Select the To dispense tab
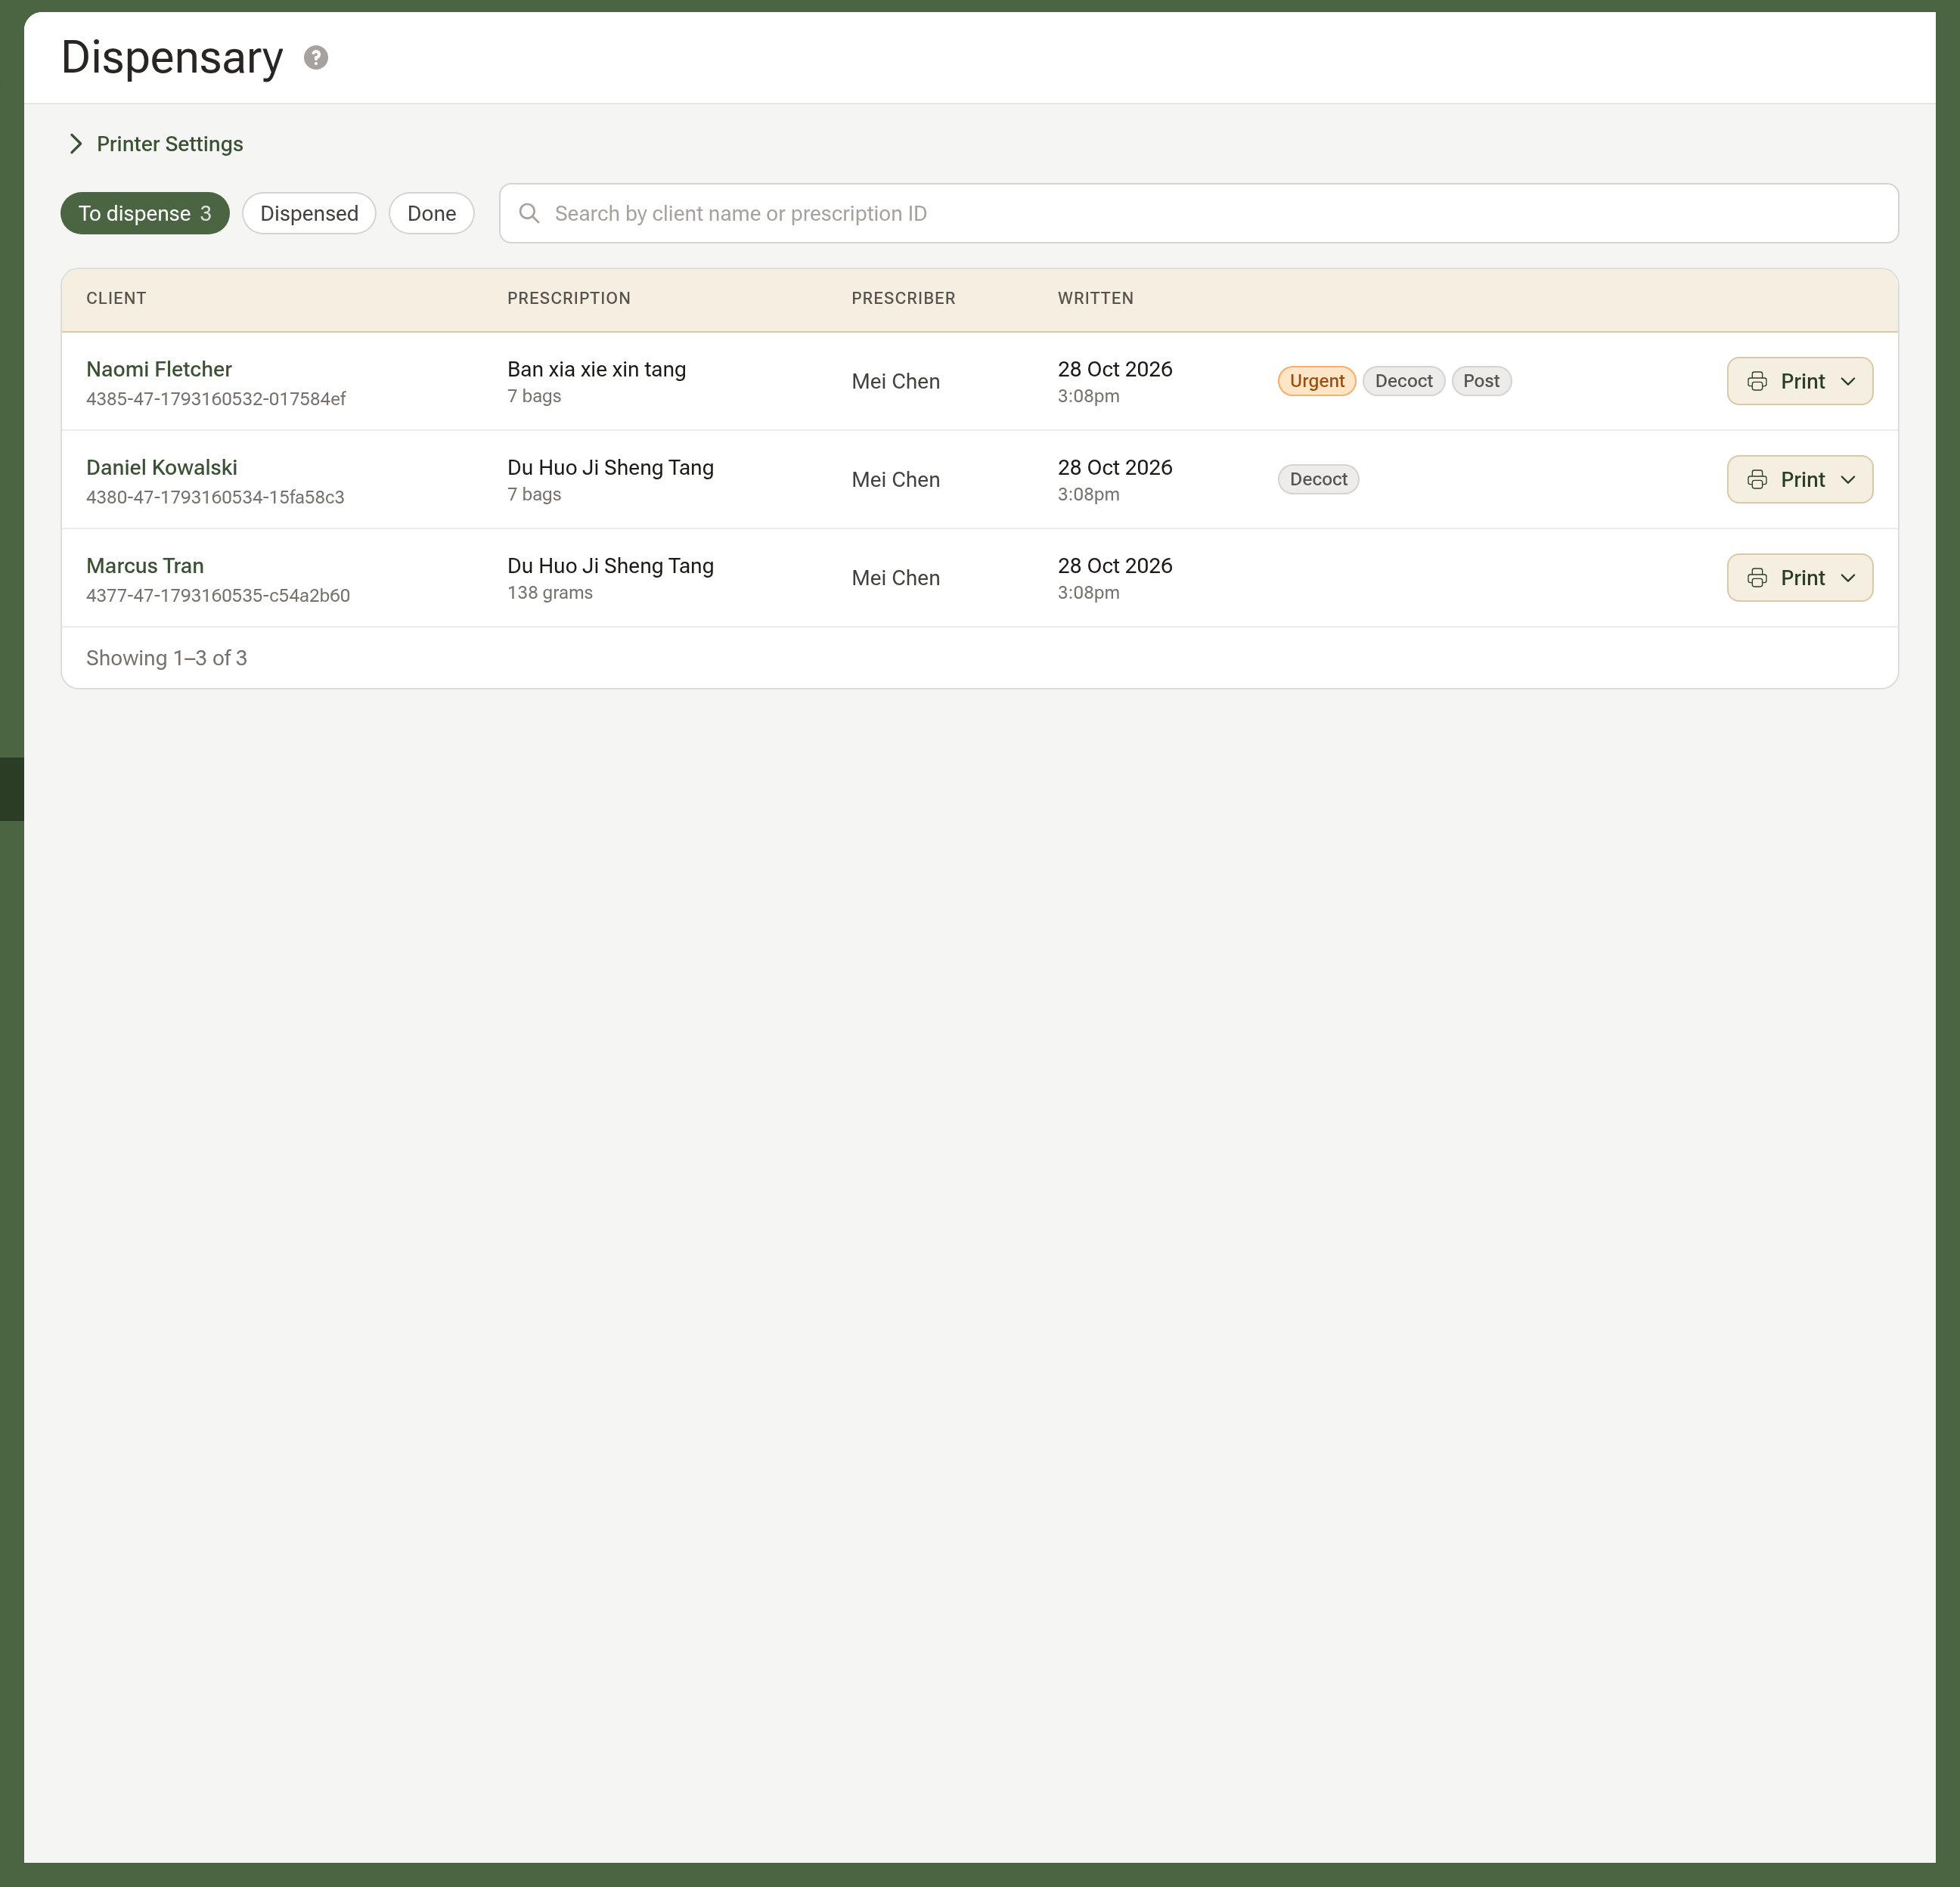The width and height of the screenshot is (1960, 1887). tap(145, 213)
